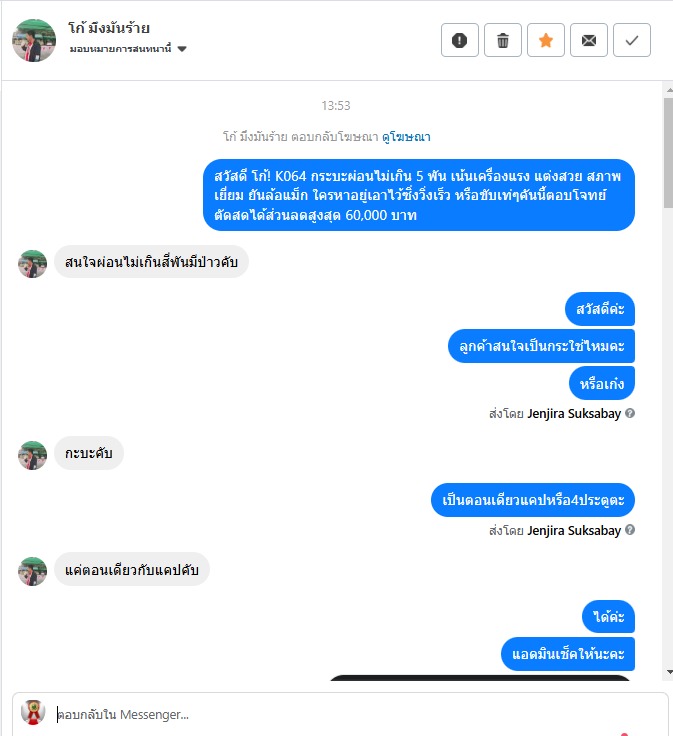This screenshot has height=736, width=673.
Task: Mark conversation unread with envelope icon
Action: [589, 40]
